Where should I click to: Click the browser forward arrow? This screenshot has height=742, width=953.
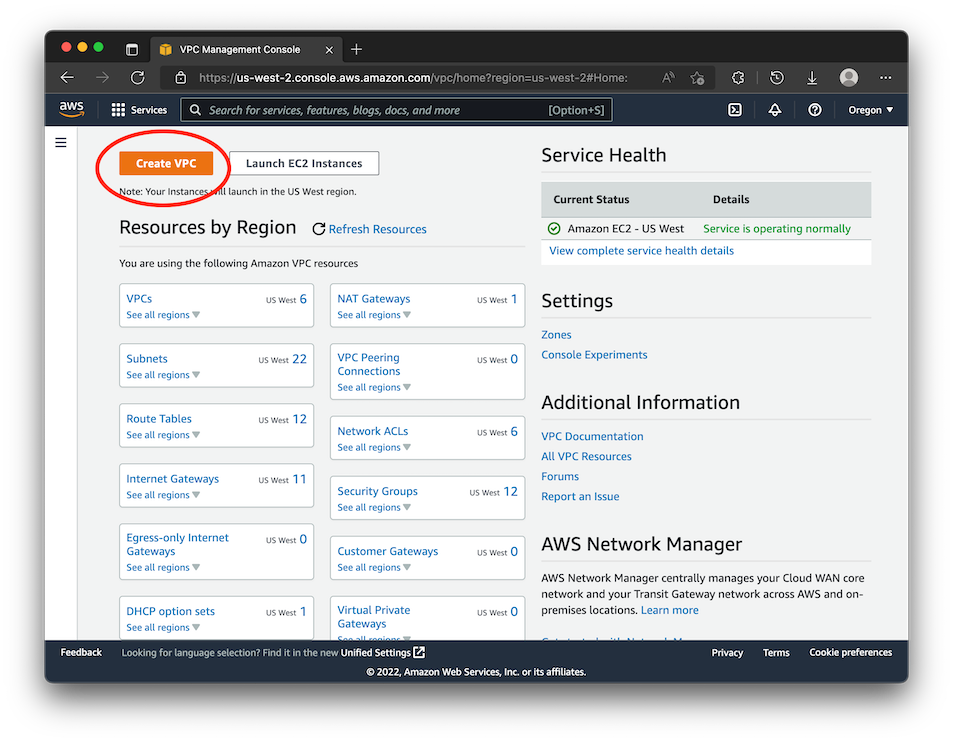click(x=103, y=78)
